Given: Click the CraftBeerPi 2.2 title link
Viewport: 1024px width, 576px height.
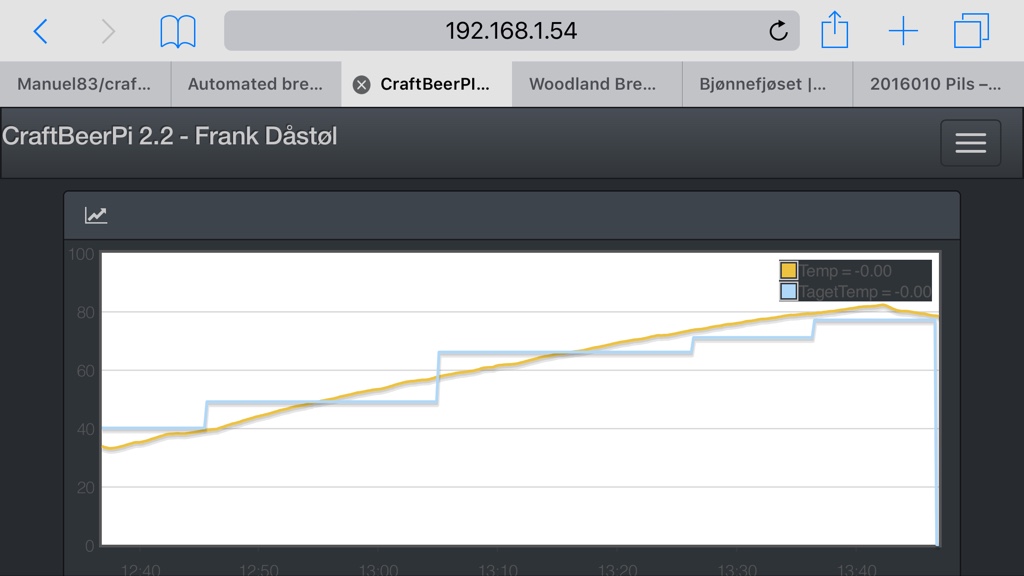Looking at the screenshot, I should click(x=170, y=136).
